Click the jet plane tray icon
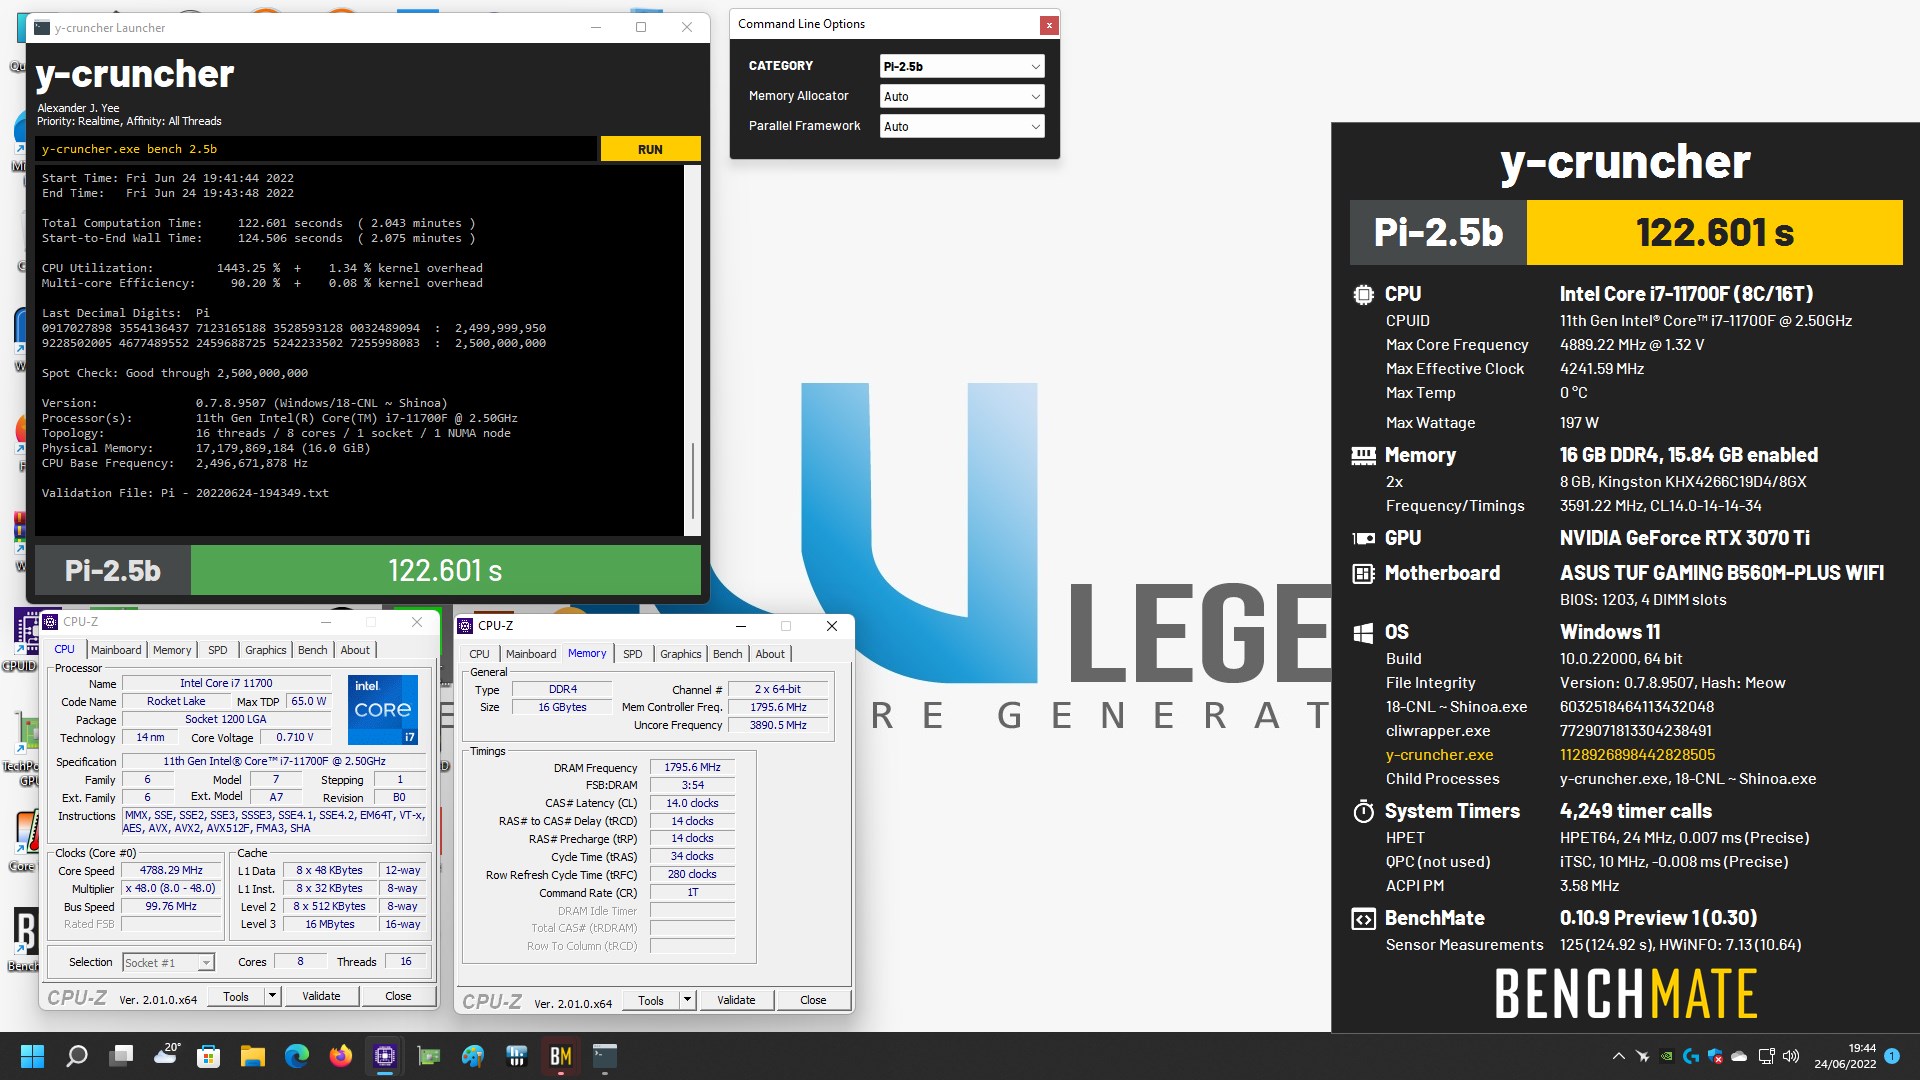1920x1080 pixels. (1642, 1056)
